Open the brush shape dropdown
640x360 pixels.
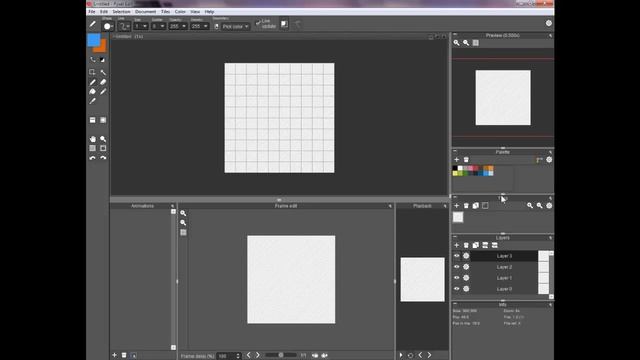coord(108,26)
